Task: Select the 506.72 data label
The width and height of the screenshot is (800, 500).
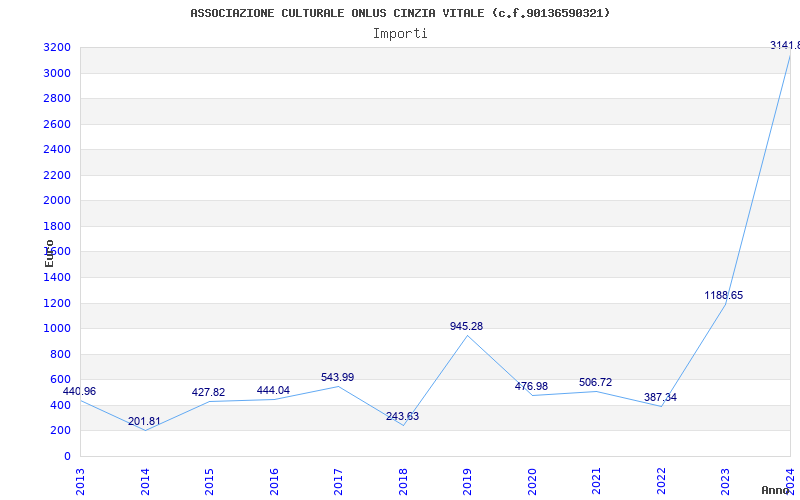Action: pyautogui.click(x=595, y=383)
